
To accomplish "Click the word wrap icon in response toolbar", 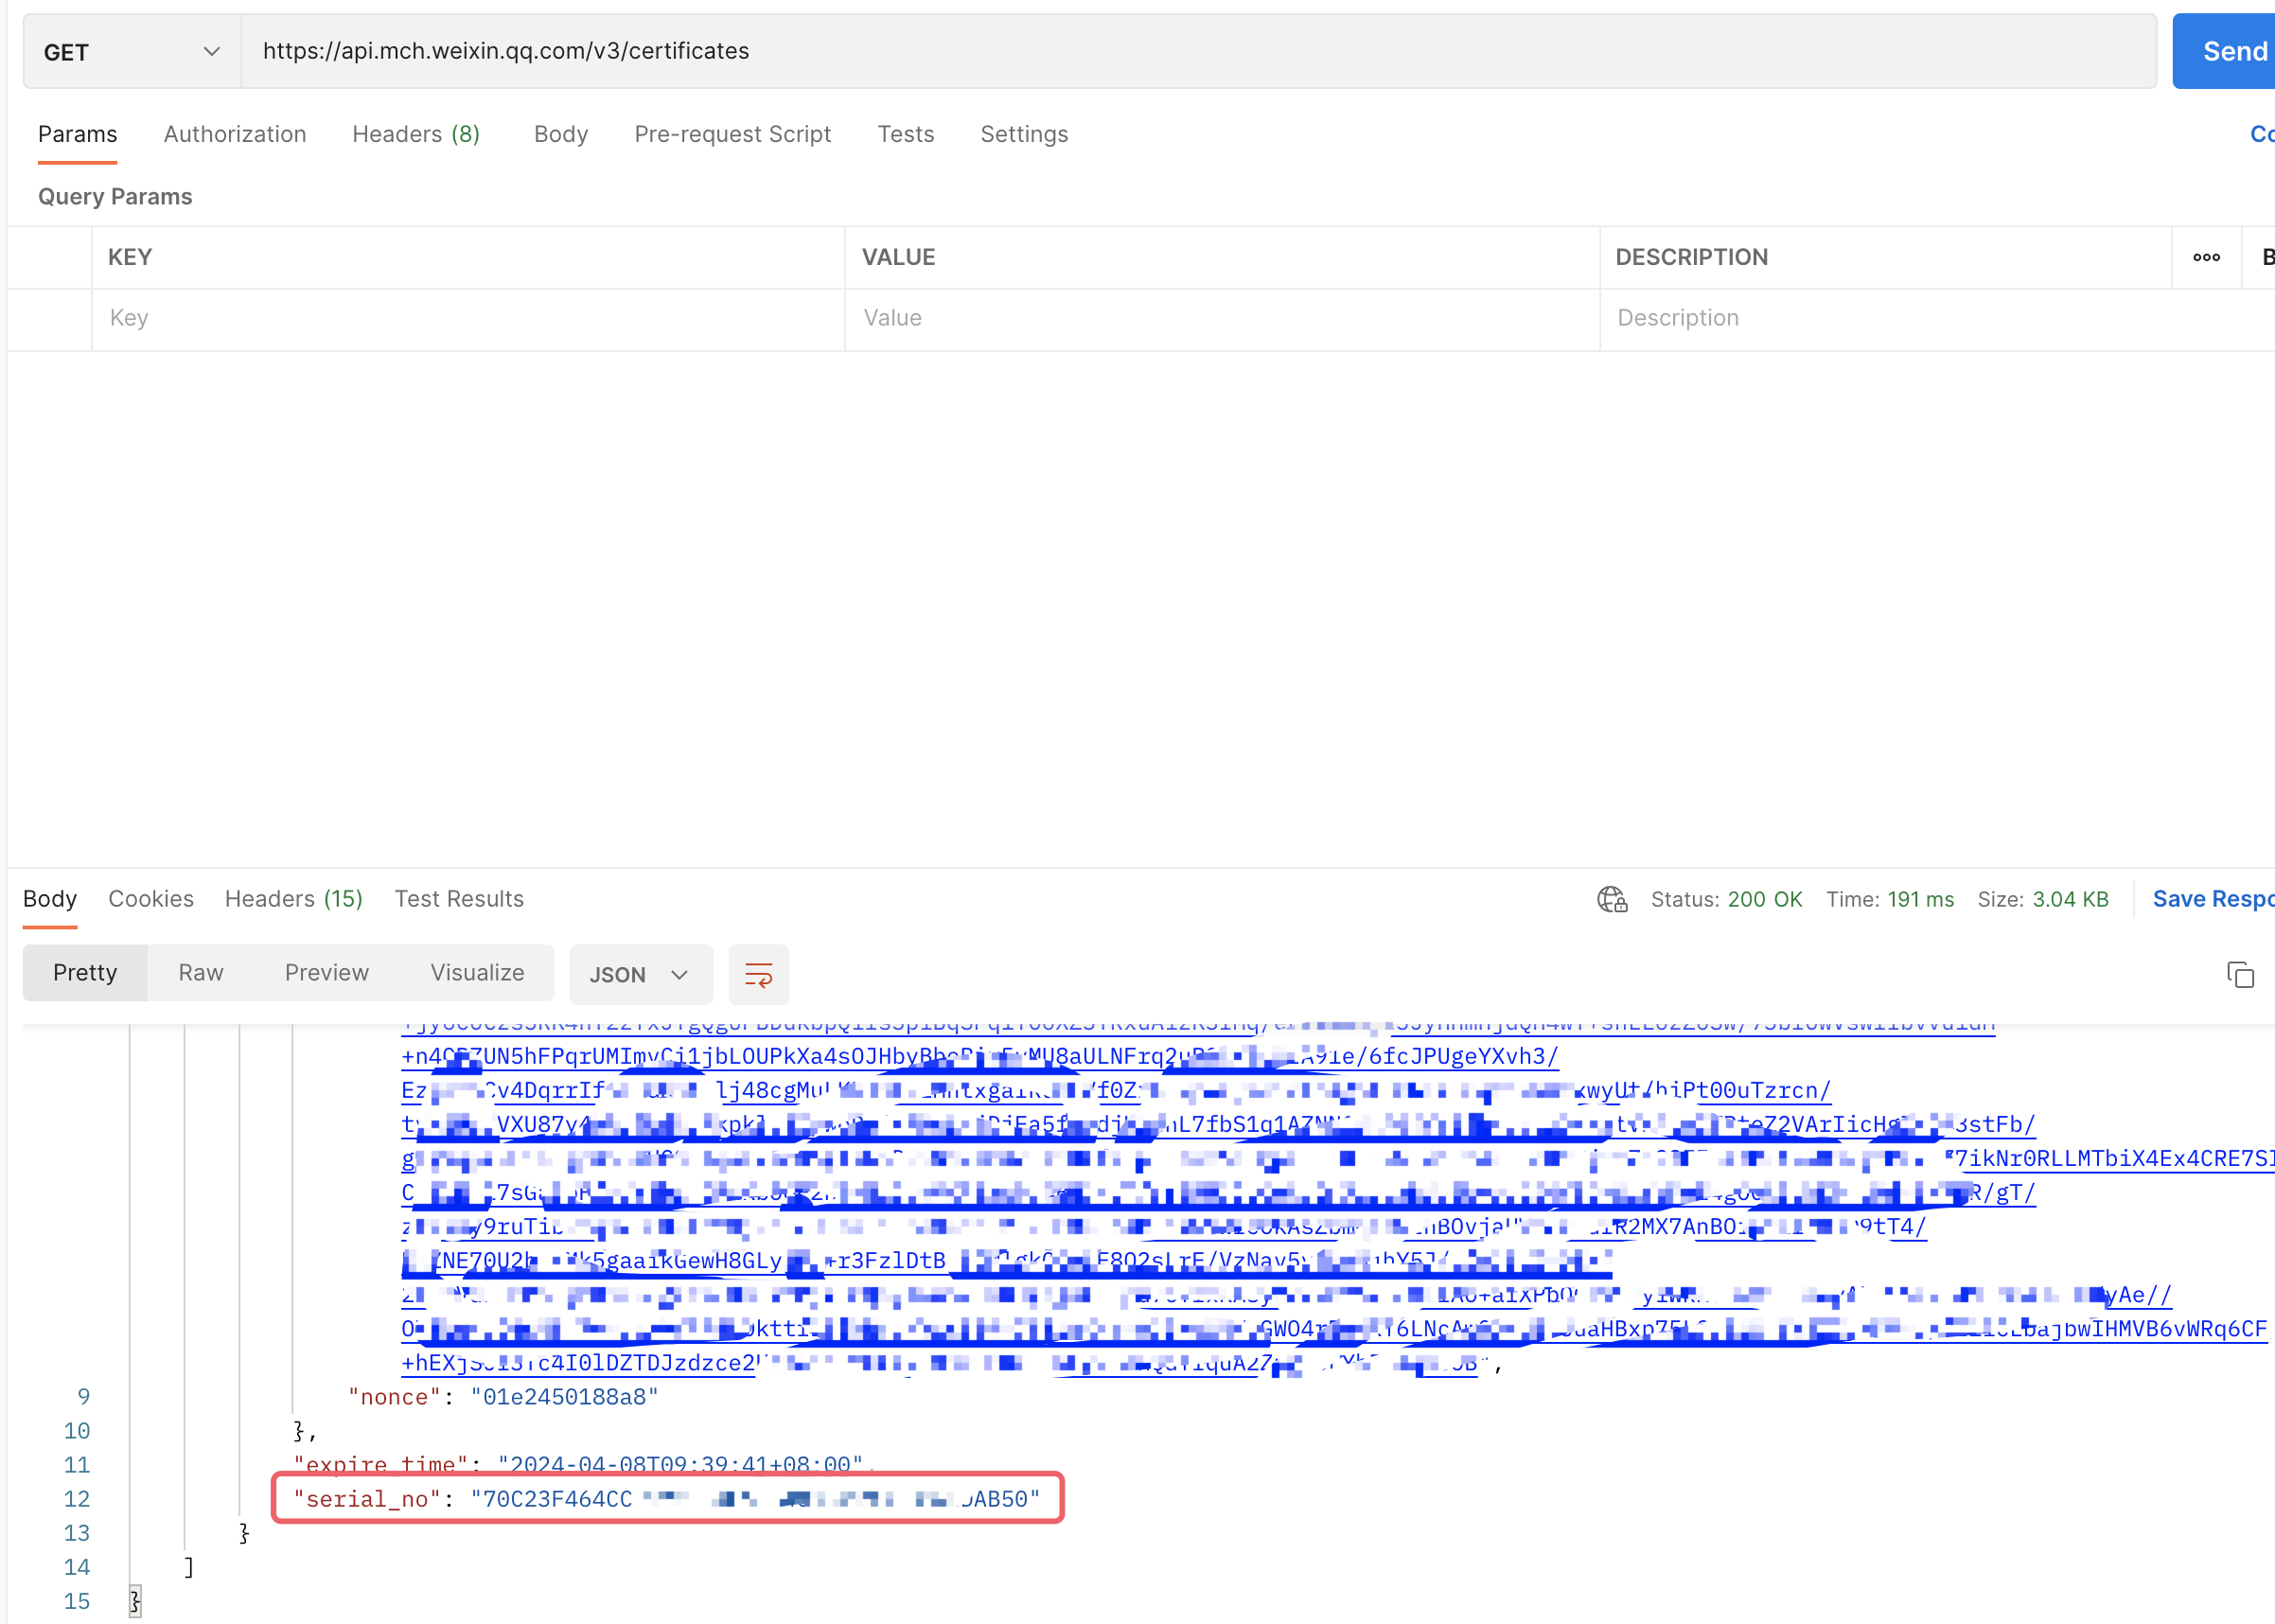I will [758, 974].
